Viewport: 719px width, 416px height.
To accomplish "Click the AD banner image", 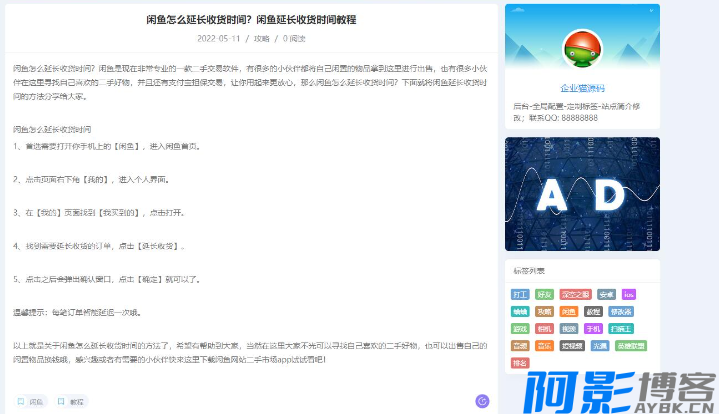I will click(582, 194).
